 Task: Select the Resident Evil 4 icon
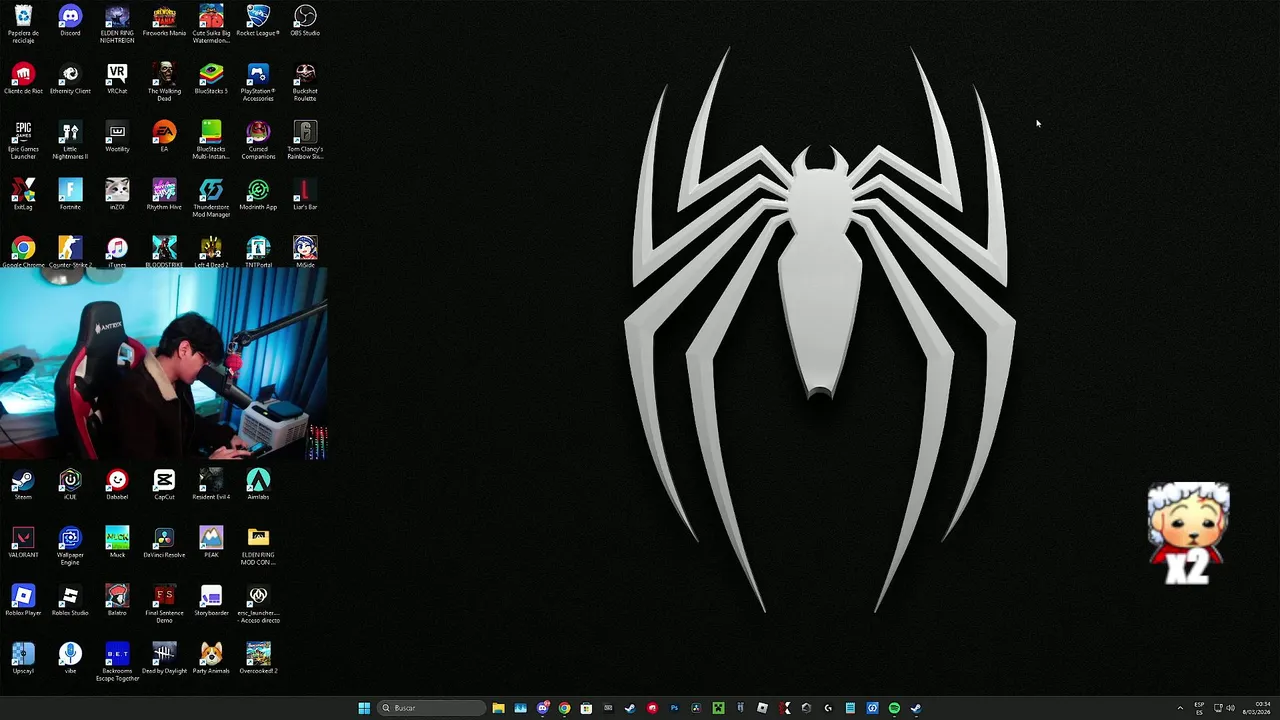click(211, 485)
